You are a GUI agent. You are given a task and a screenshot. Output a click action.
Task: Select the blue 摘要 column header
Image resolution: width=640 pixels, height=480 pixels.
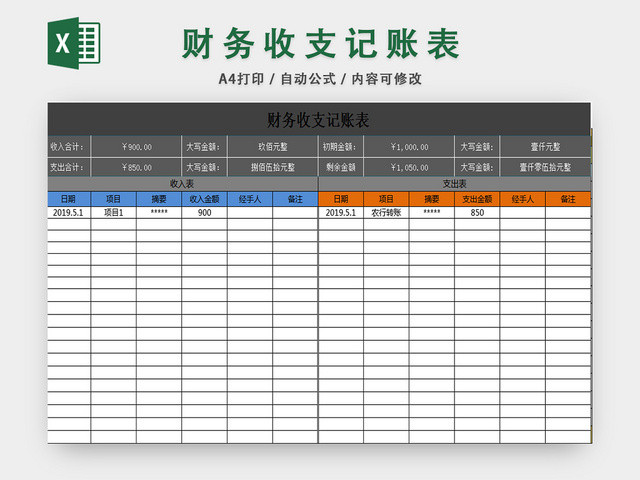click(159, 199)
